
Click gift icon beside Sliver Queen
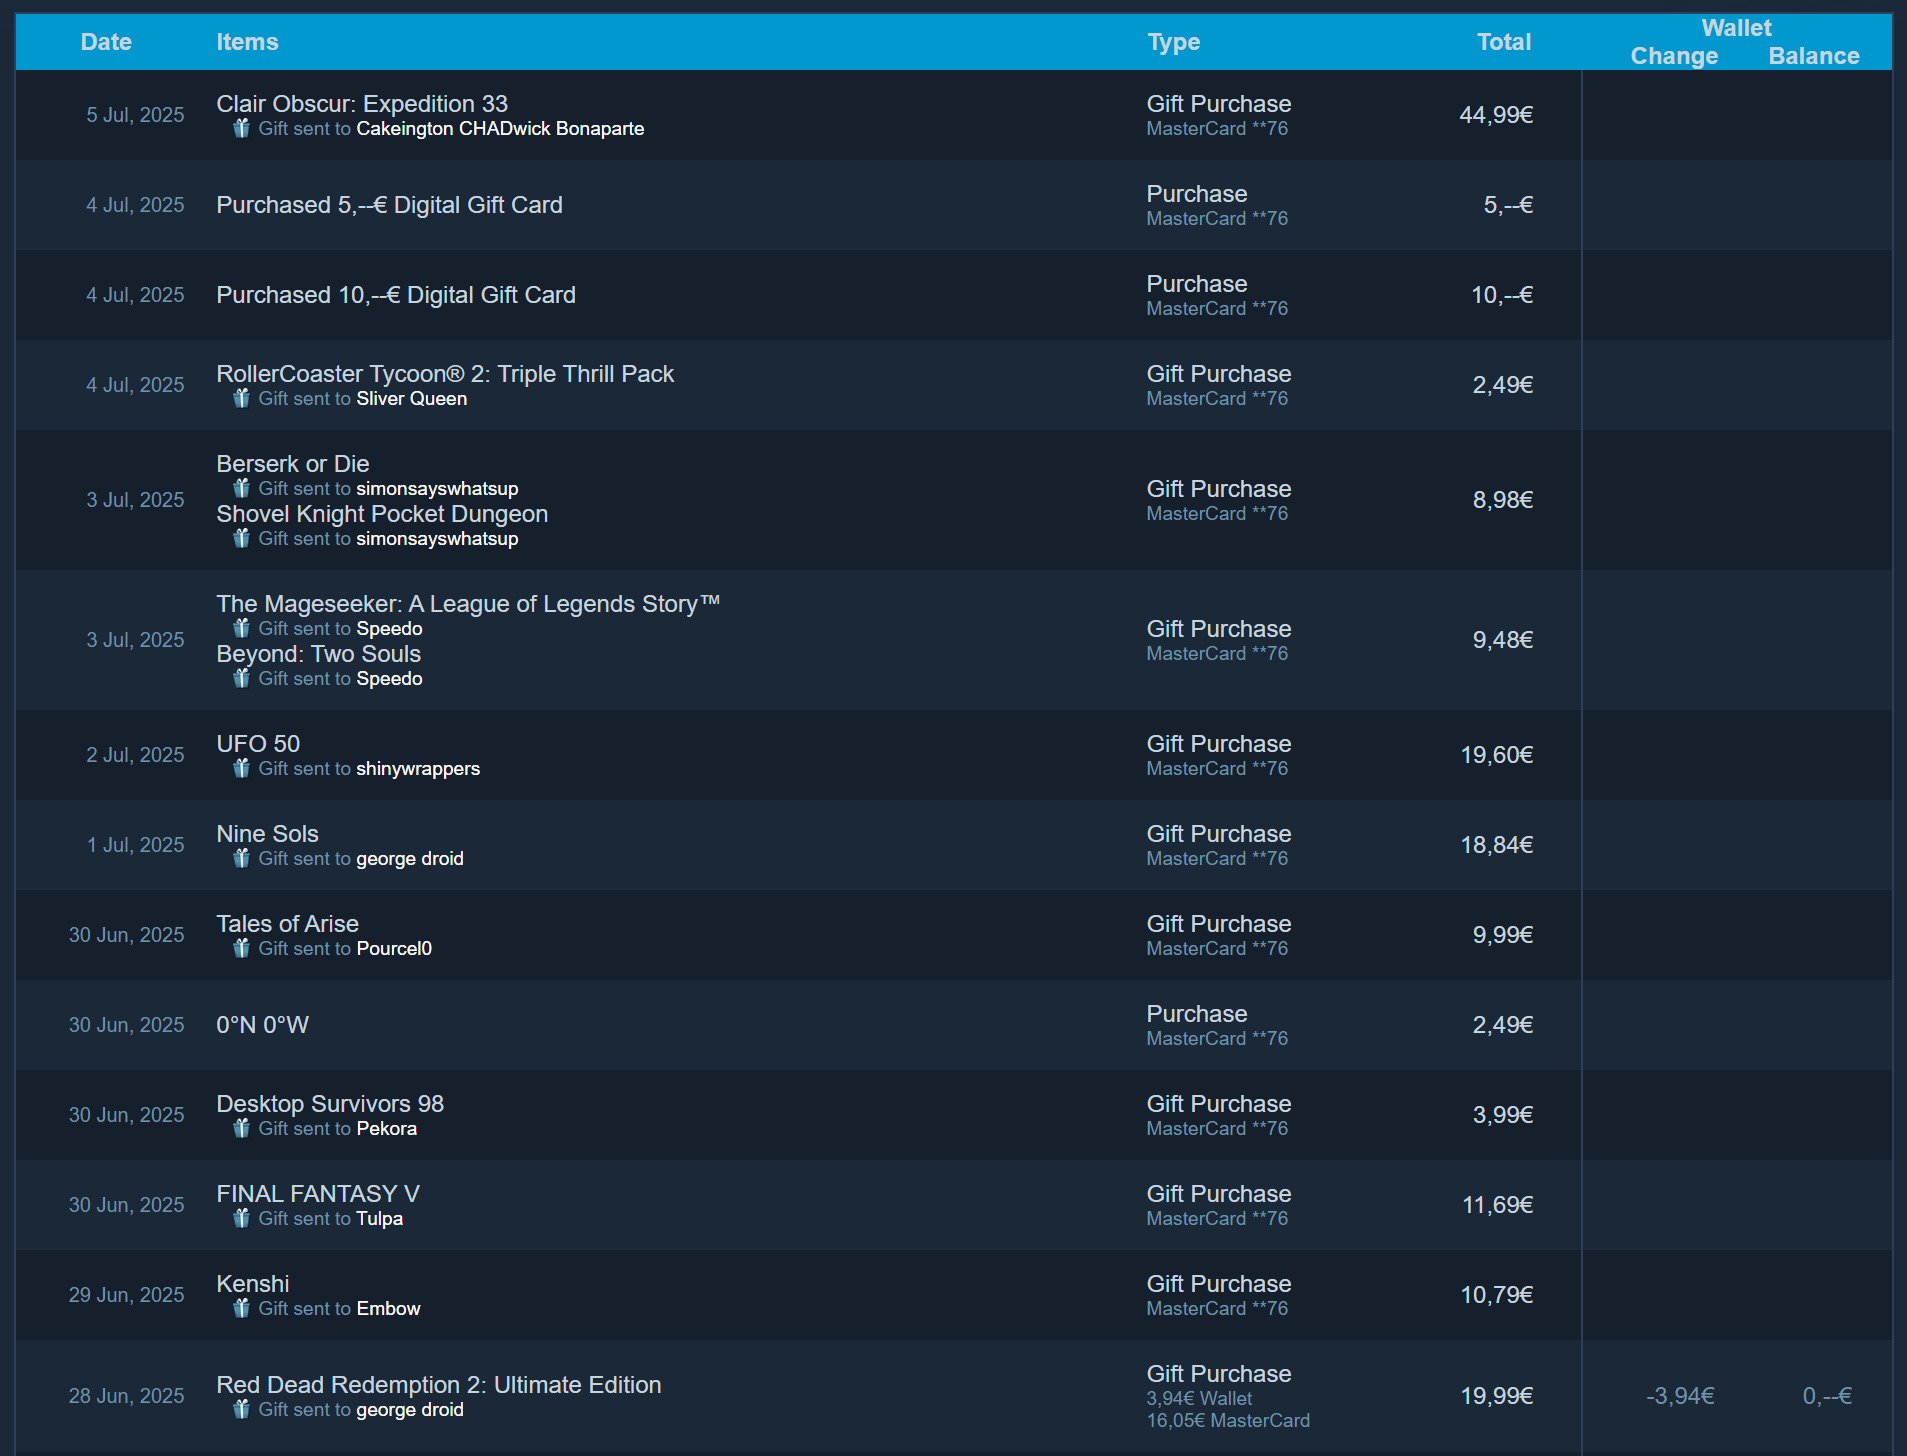pyautogui.click(x=241, y=398)
